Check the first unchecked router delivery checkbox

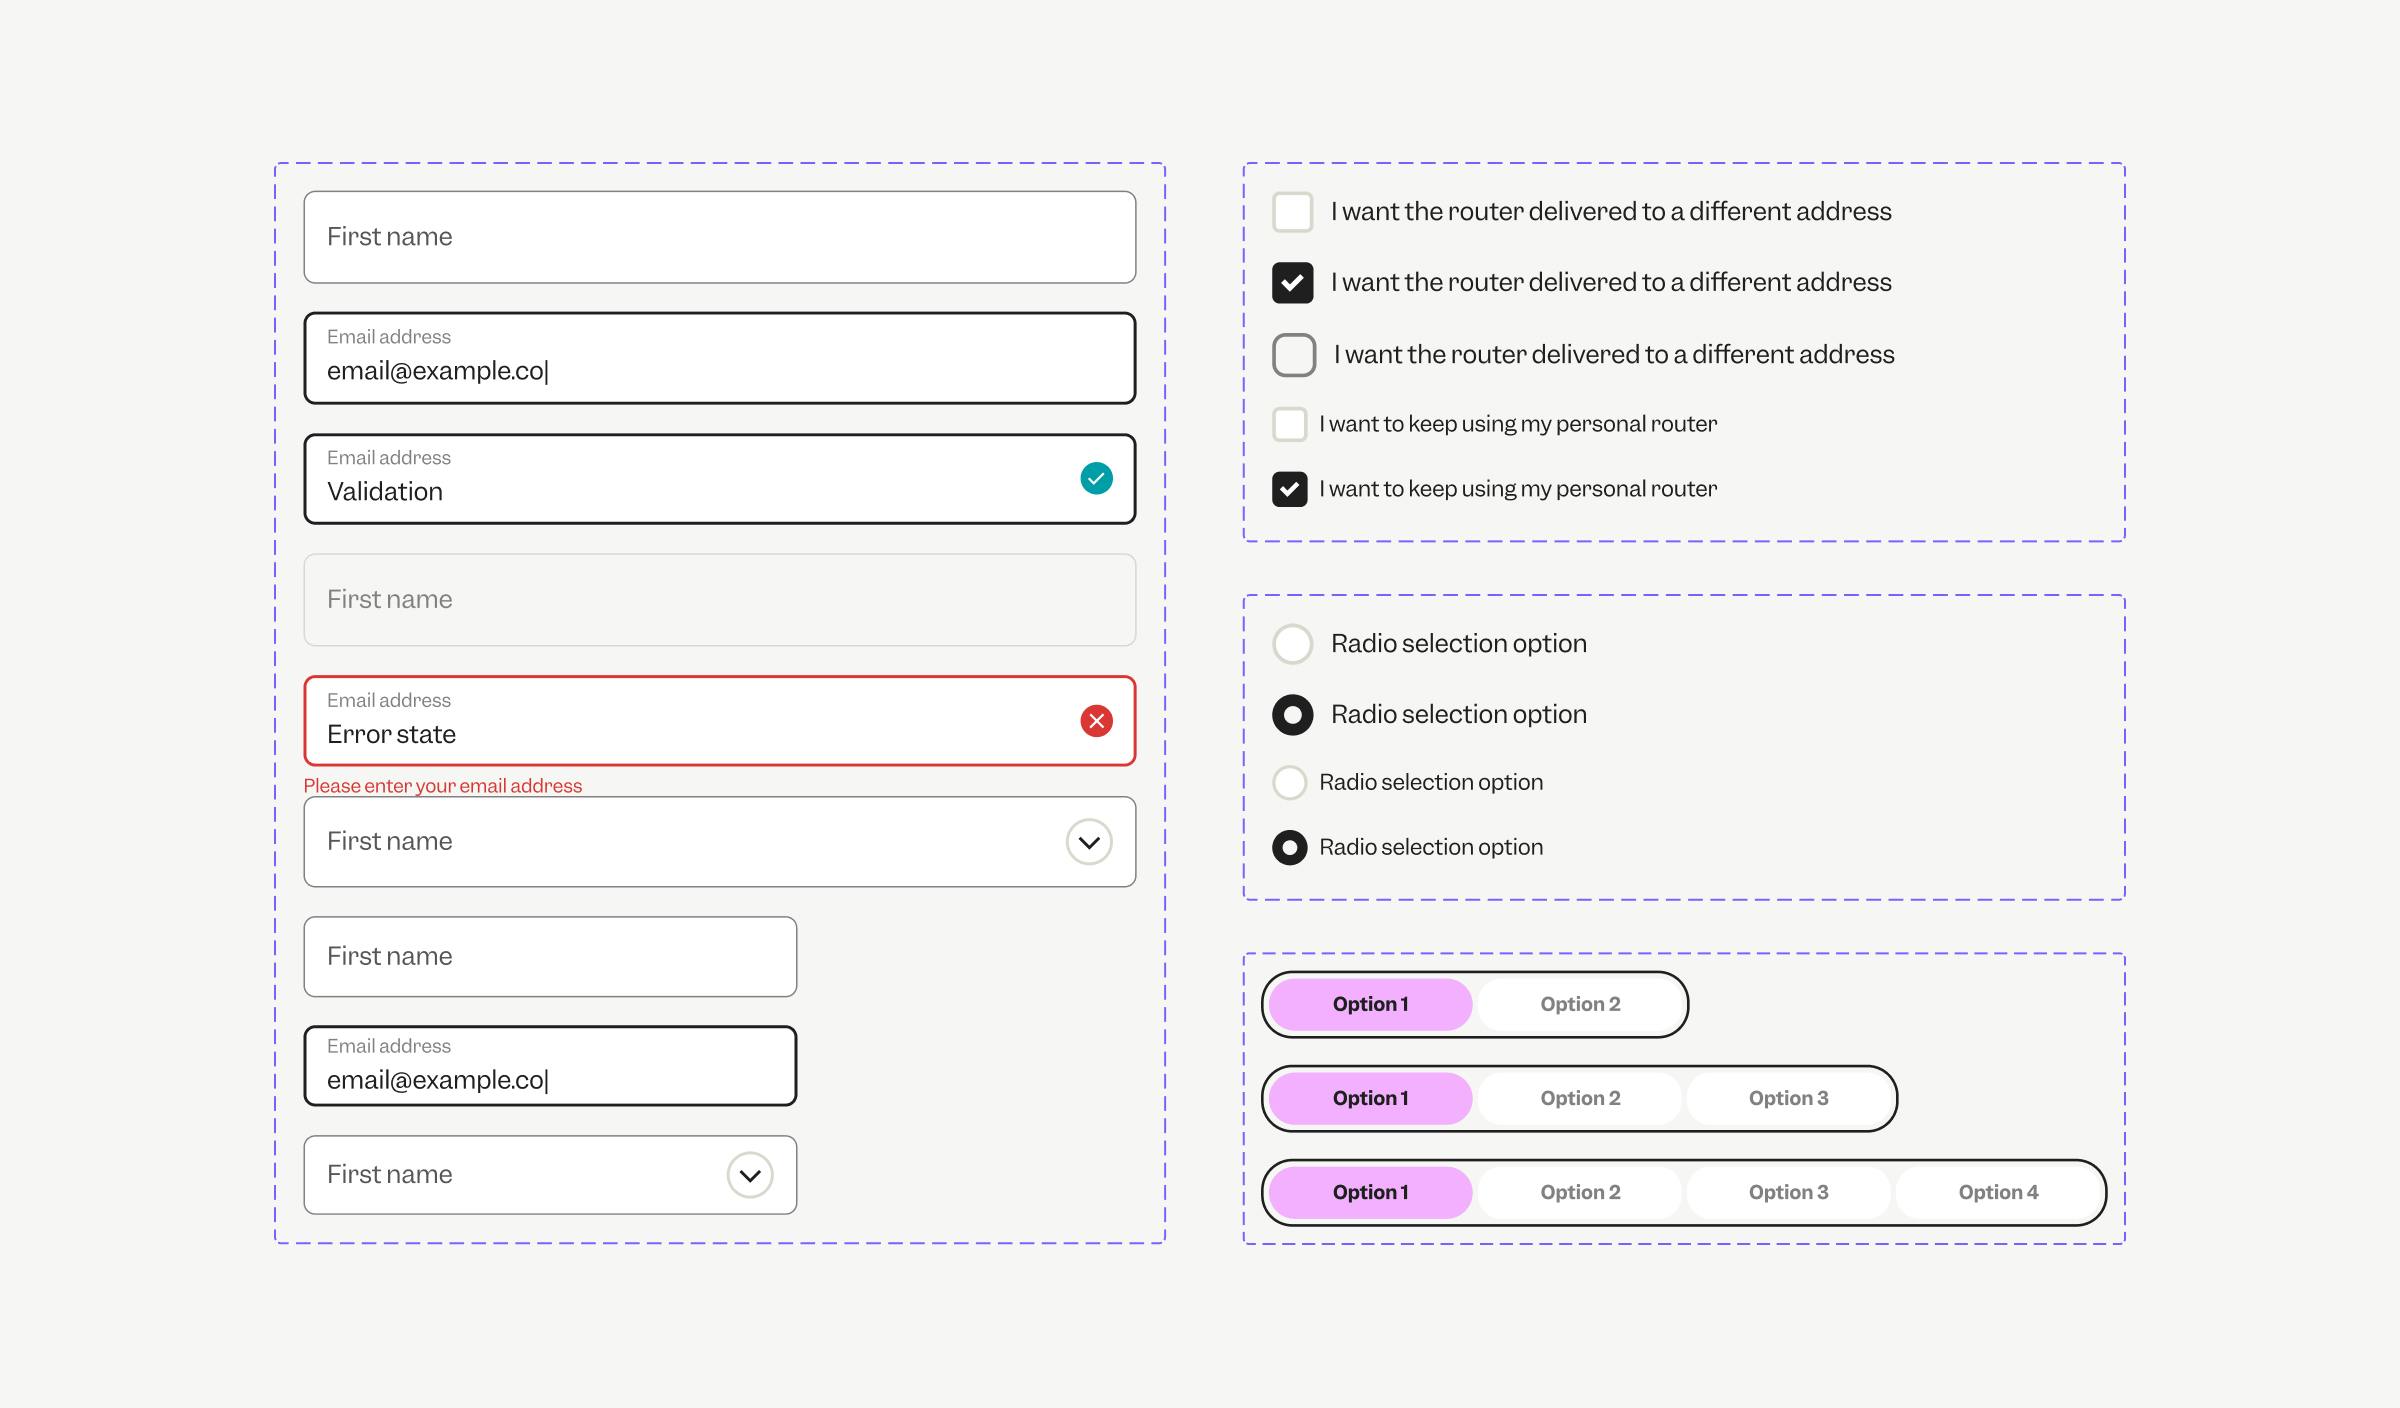(1292, 212)
